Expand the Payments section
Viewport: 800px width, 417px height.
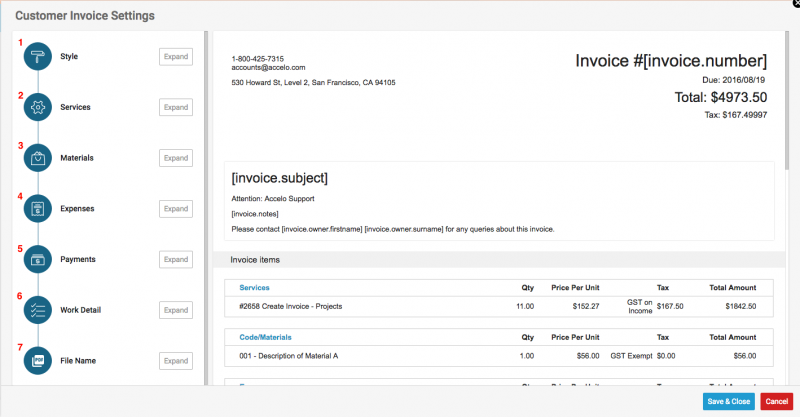176,259
